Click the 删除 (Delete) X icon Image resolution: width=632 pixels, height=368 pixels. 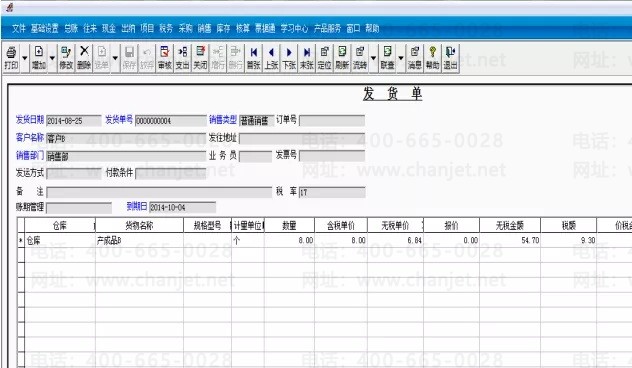point(84,58)
